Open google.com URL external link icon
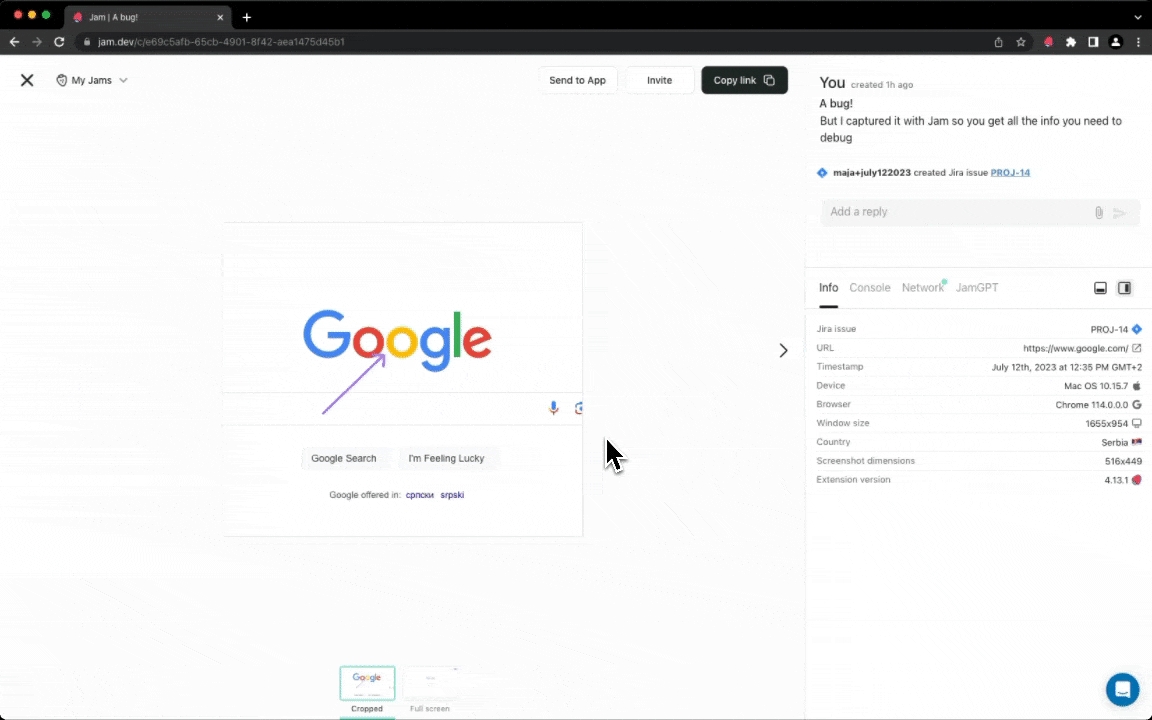This screenshot has width=1152, height=720. pos(1136,348)
